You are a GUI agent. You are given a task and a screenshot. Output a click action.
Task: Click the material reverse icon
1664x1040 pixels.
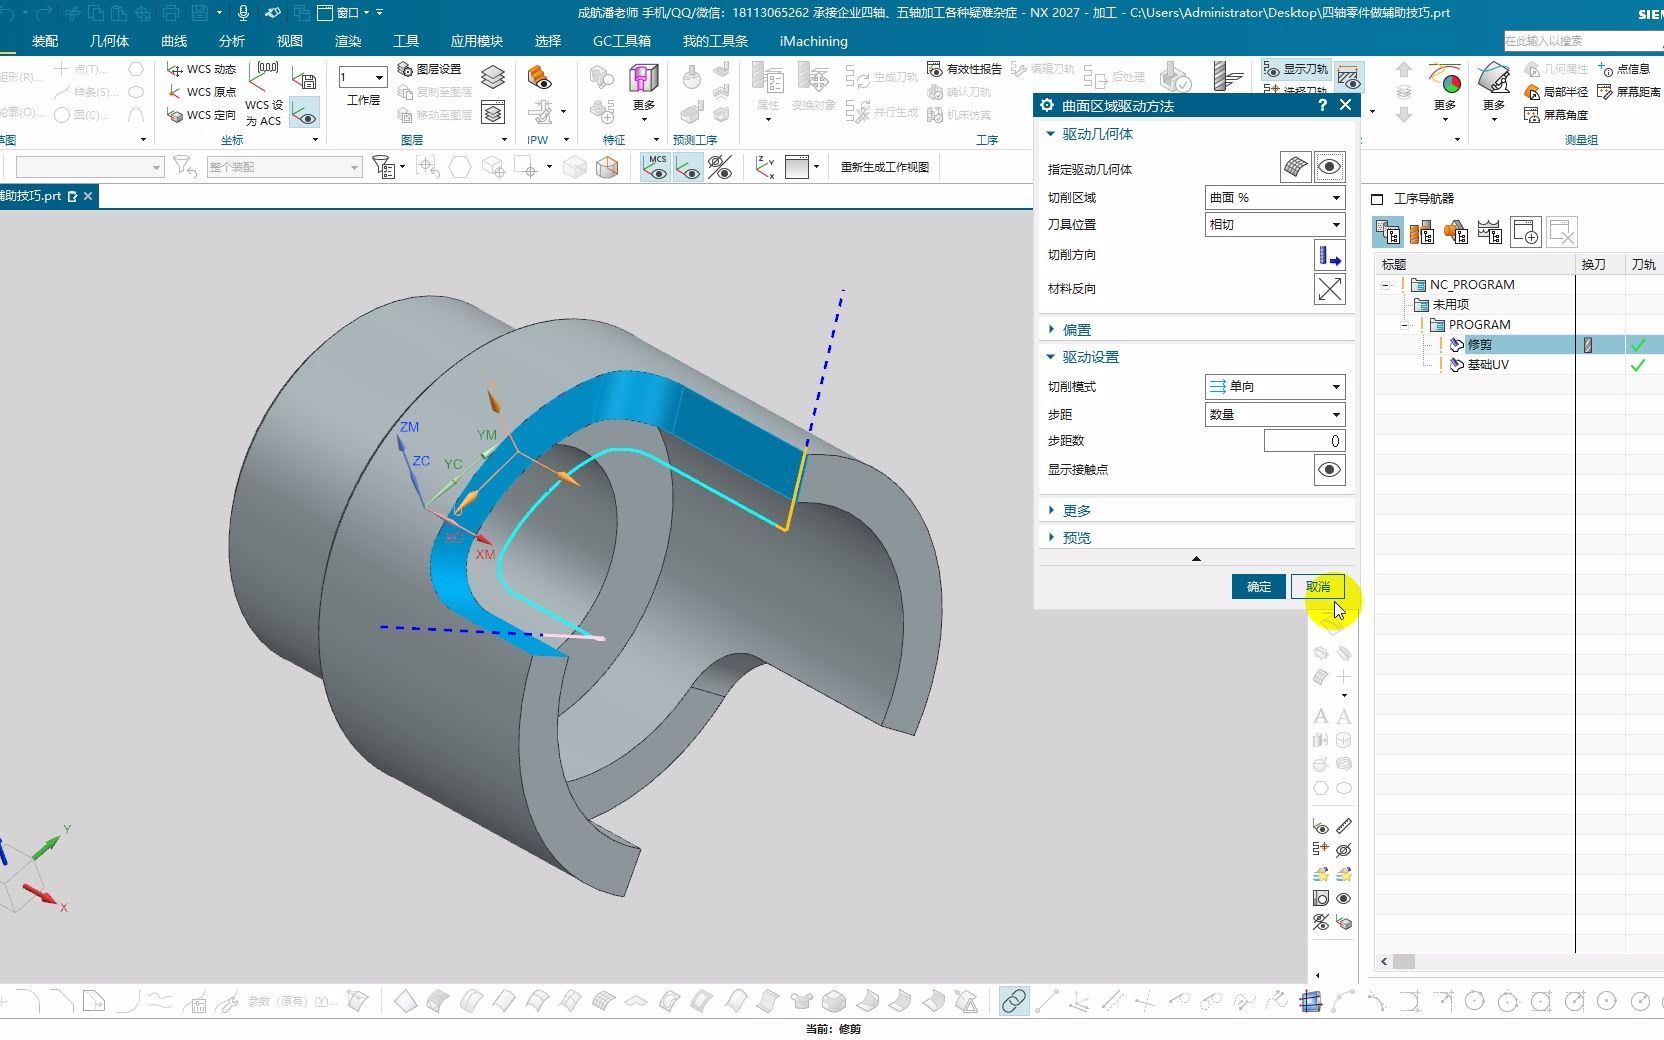tap(1329, 289)
